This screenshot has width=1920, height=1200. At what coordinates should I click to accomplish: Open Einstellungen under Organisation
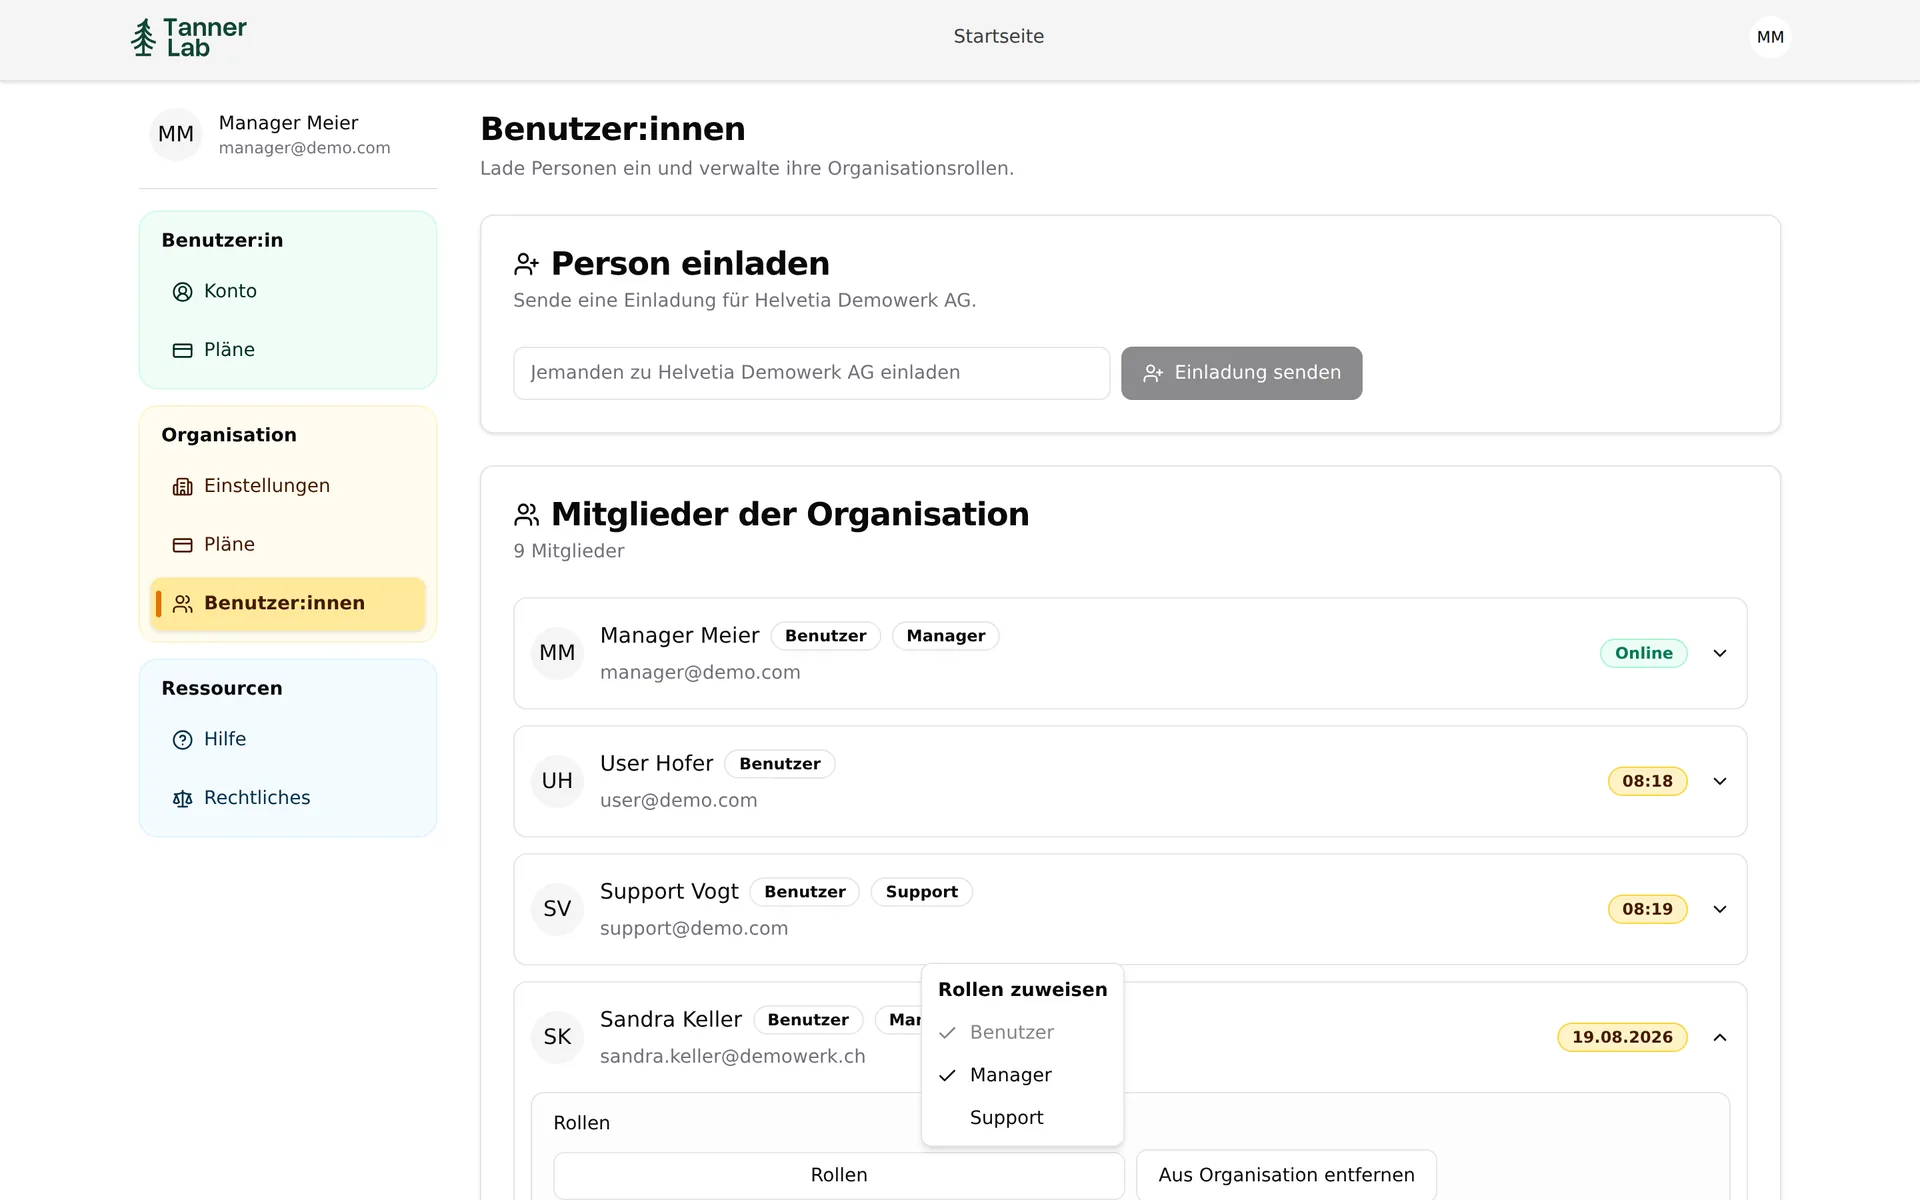[x=288, y=486]
